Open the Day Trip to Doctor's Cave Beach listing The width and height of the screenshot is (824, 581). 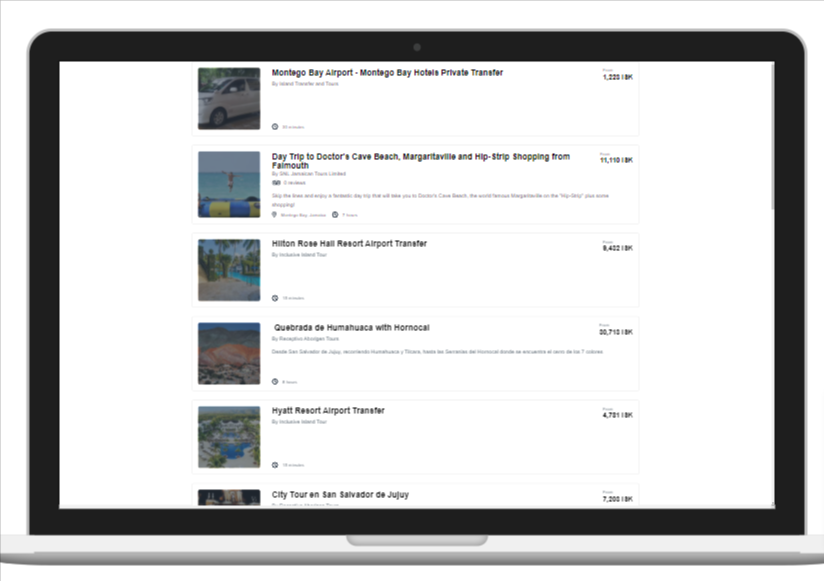pos(420,160)
